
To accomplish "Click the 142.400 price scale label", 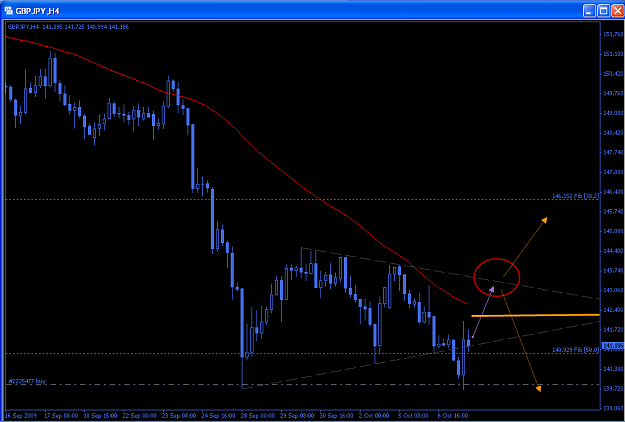I will (x=613, y=310).
